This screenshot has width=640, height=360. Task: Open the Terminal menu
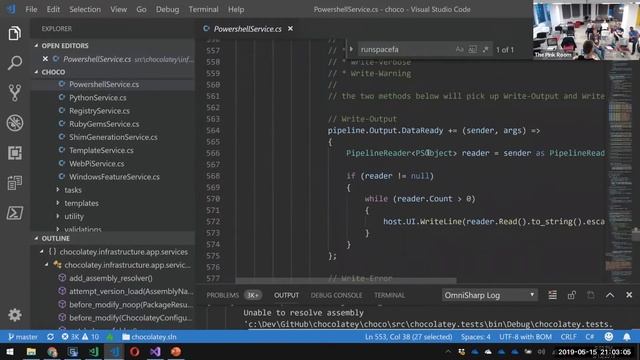click(x=203, y=9)
